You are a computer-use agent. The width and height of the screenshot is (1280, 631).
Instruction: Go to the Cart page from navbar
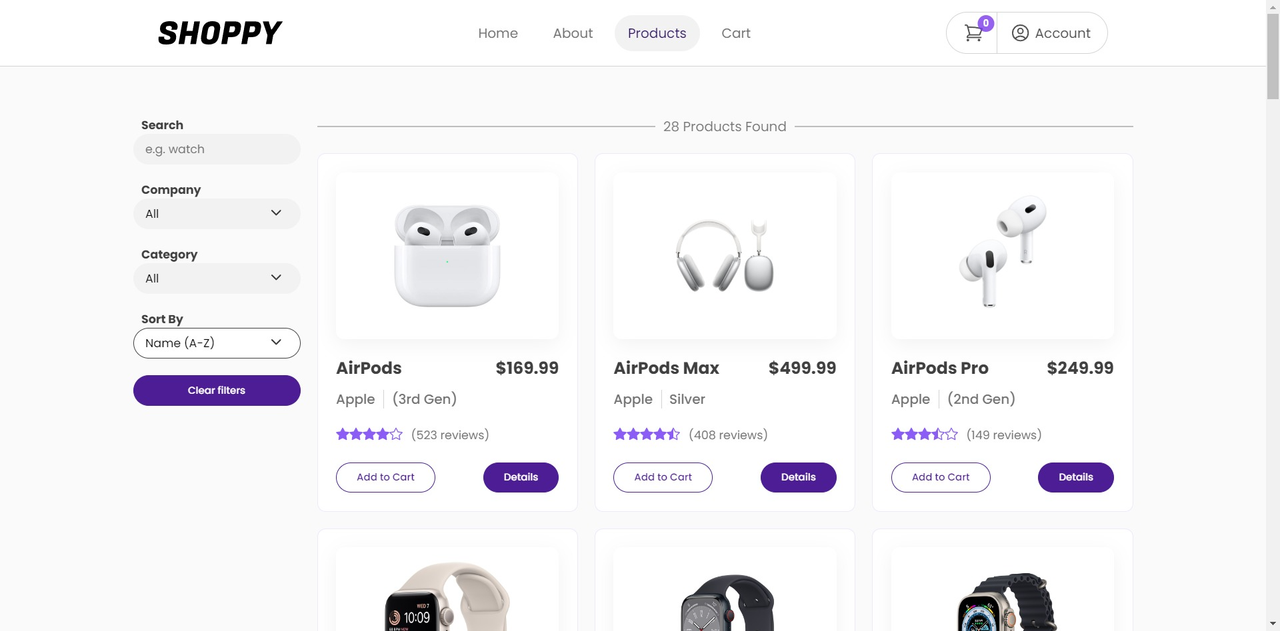735,32
